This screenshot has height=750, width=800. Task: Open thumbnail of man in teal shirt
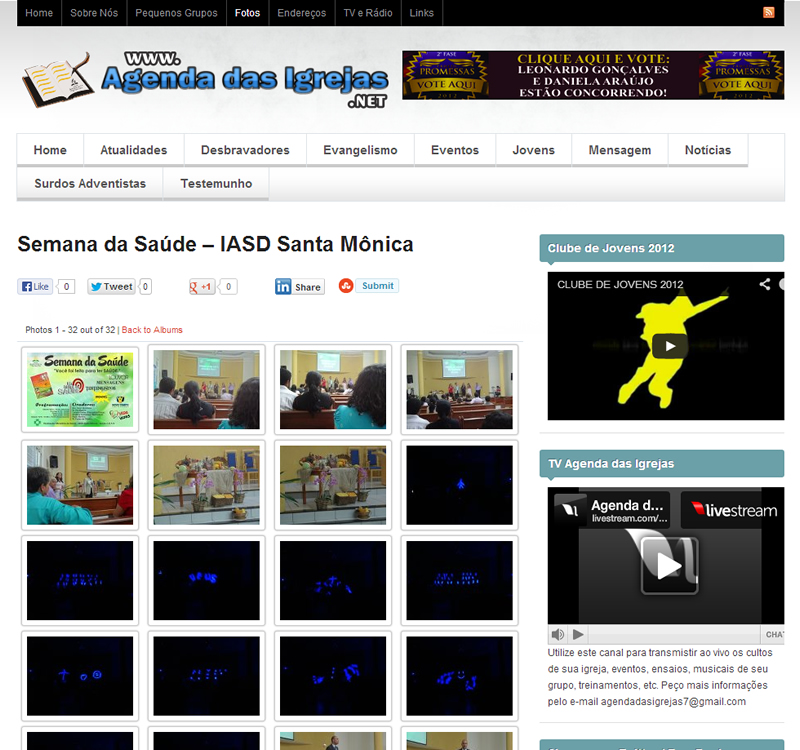point(80,485)
